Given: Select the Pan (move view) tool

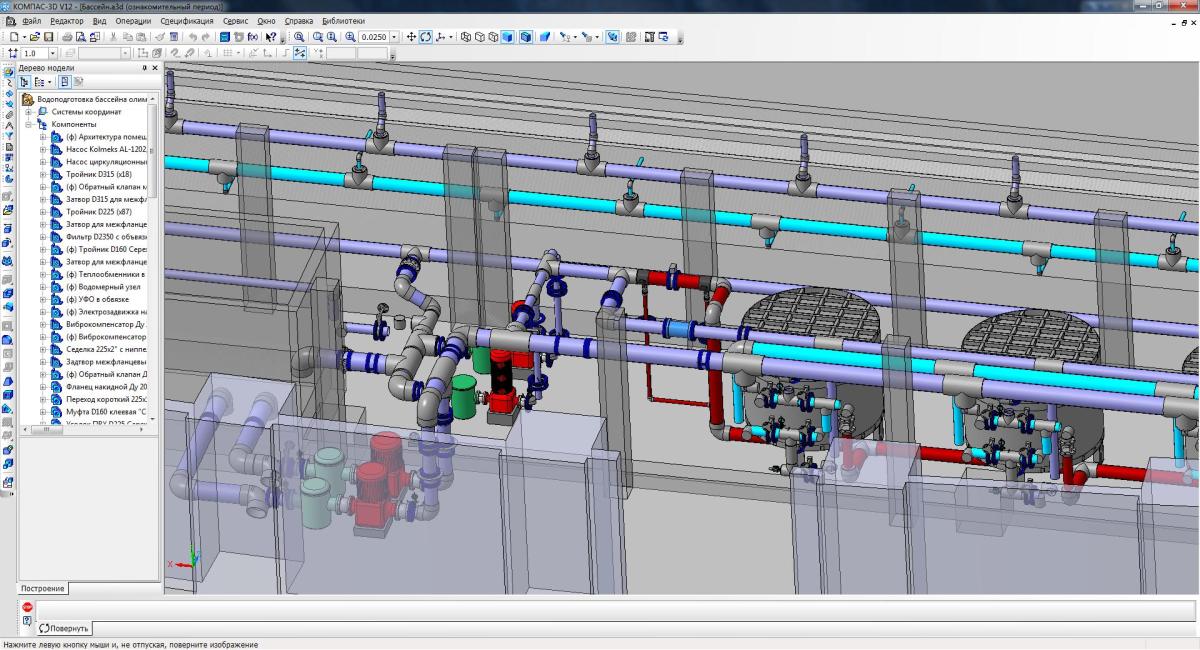Looking at the screenshot, I should tap(410, 37).
